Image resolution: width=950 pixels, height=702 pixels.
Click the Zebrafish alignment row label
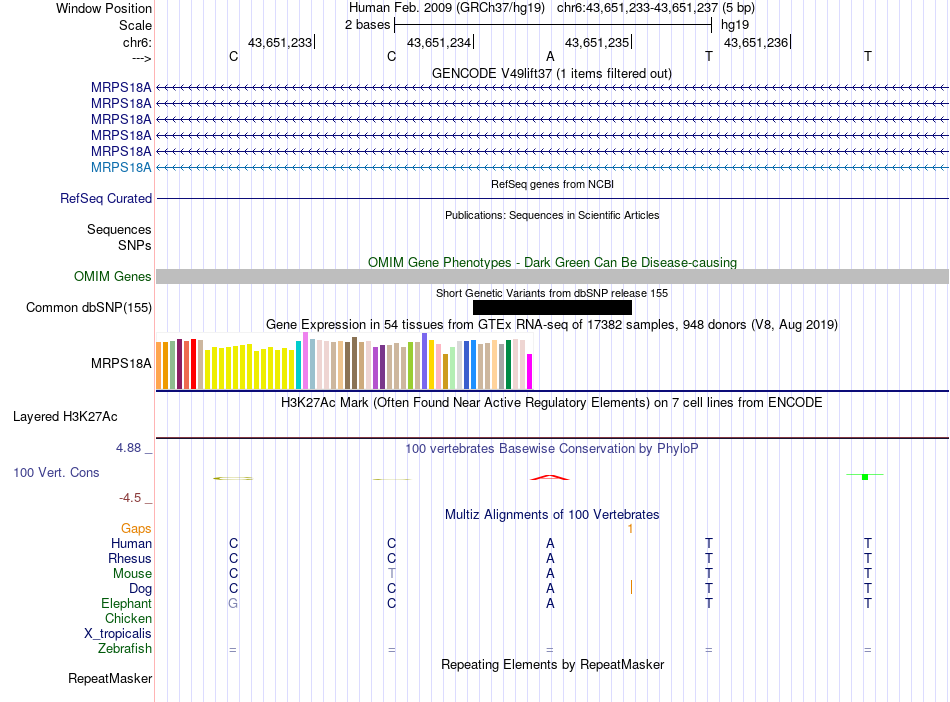click(x=125, y=648)
